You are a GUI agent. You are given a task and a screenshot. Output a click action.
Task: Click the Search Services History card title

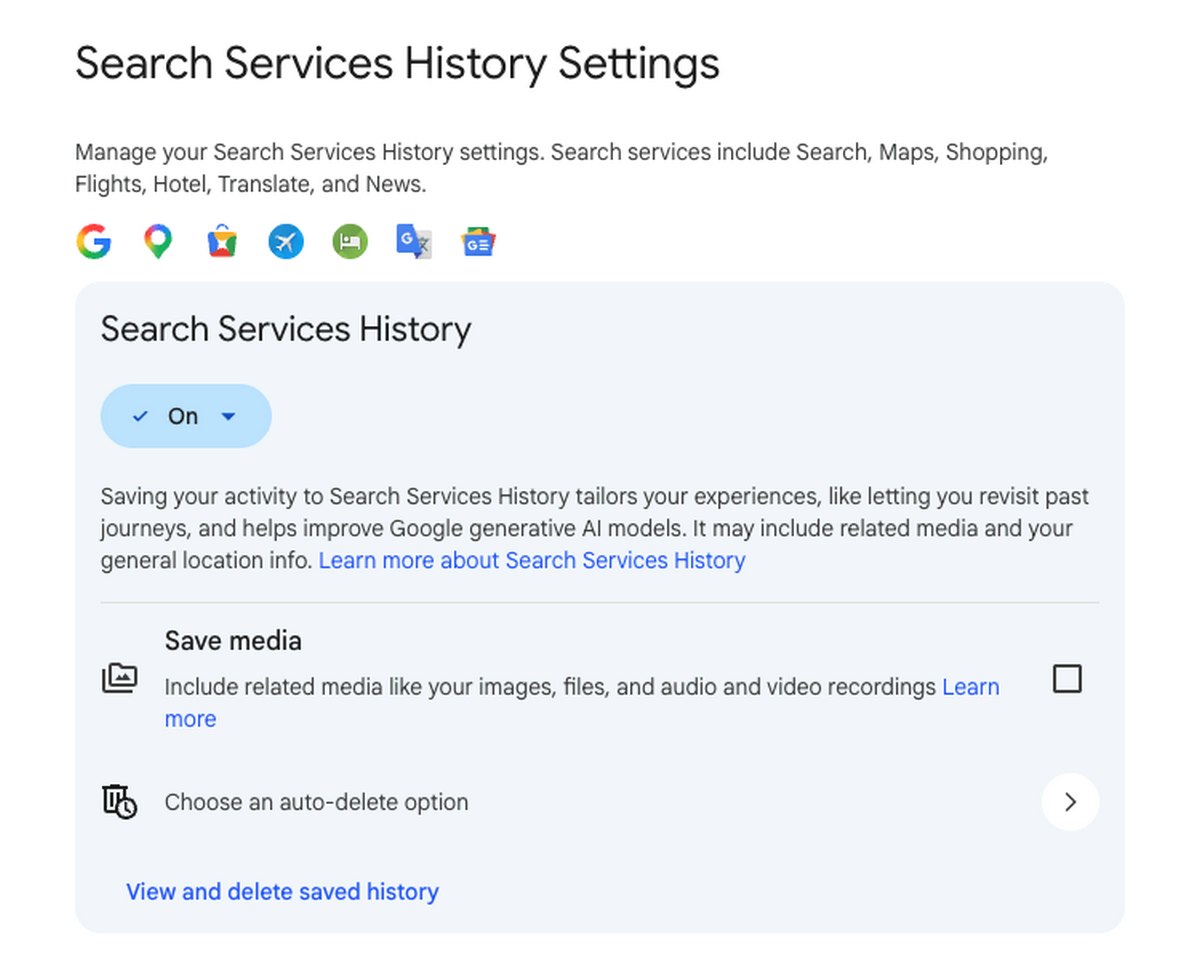(286, 330)
